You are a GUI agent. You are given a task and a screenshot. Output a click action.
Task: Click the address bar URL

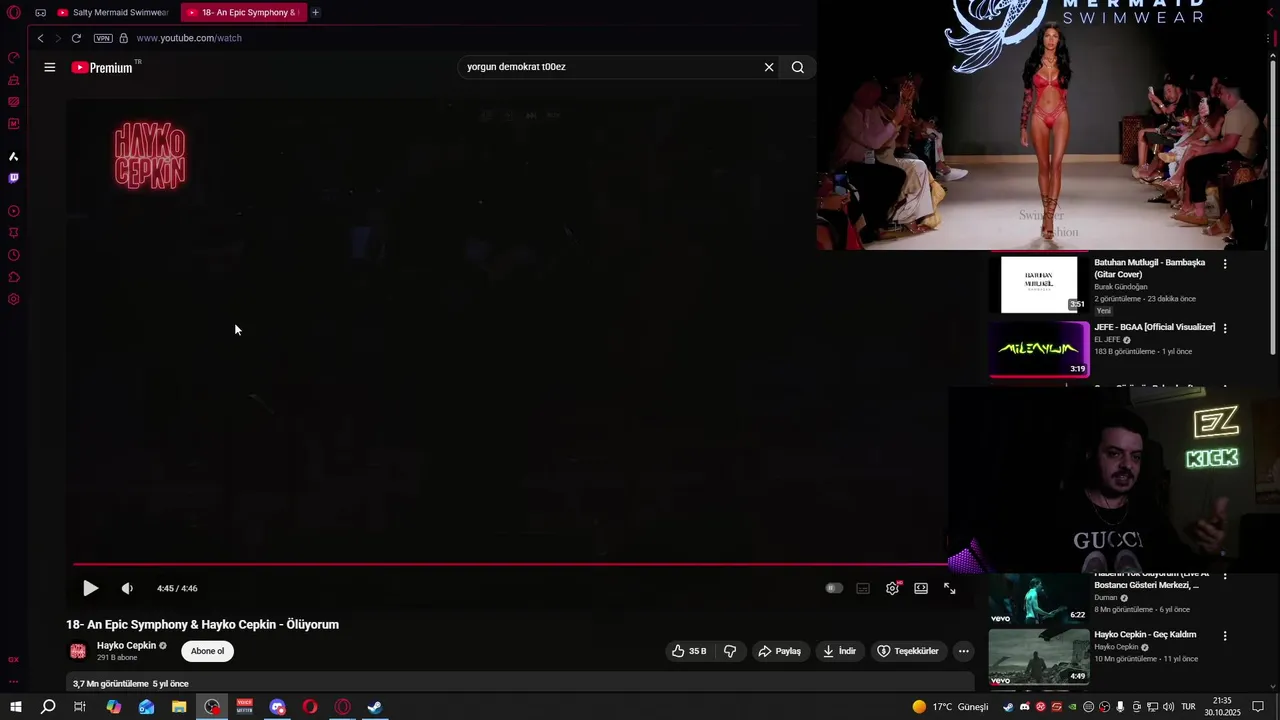(189, 38)
